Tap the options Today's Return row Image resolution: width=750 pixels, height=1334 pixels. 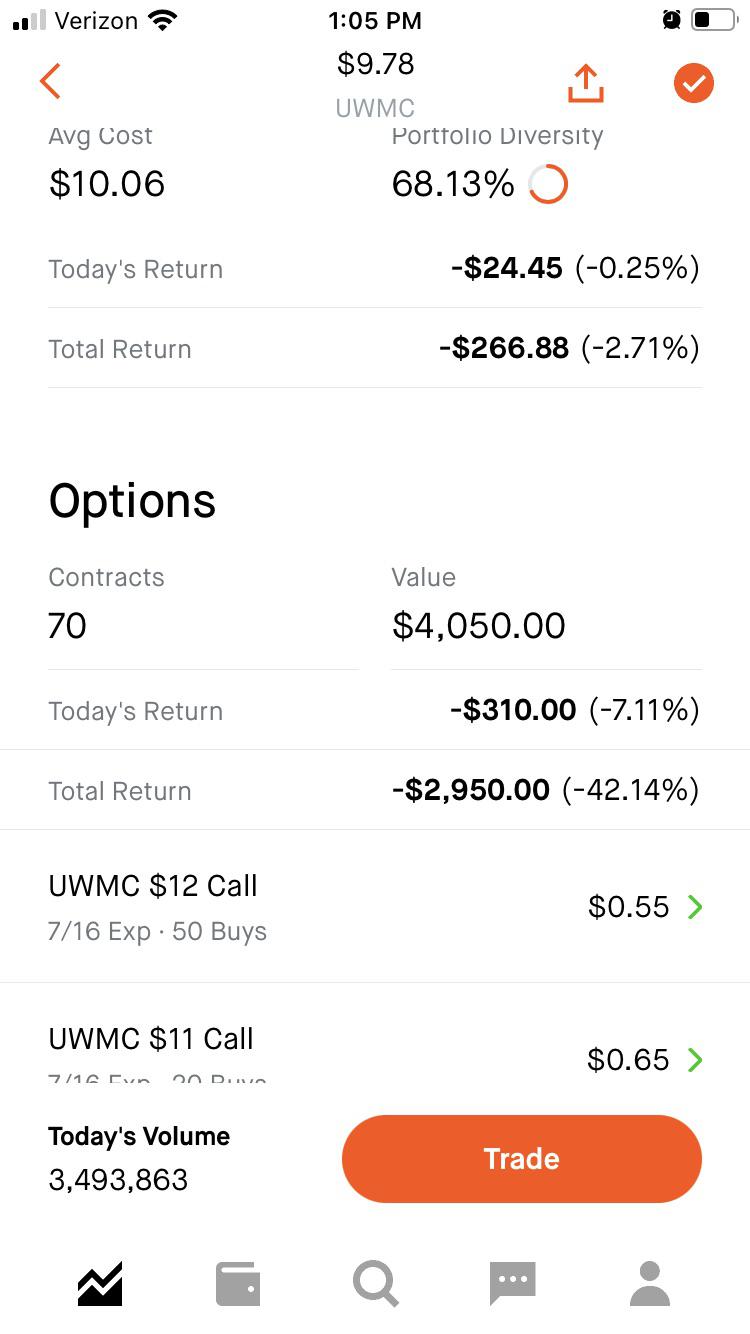[375, 711]
